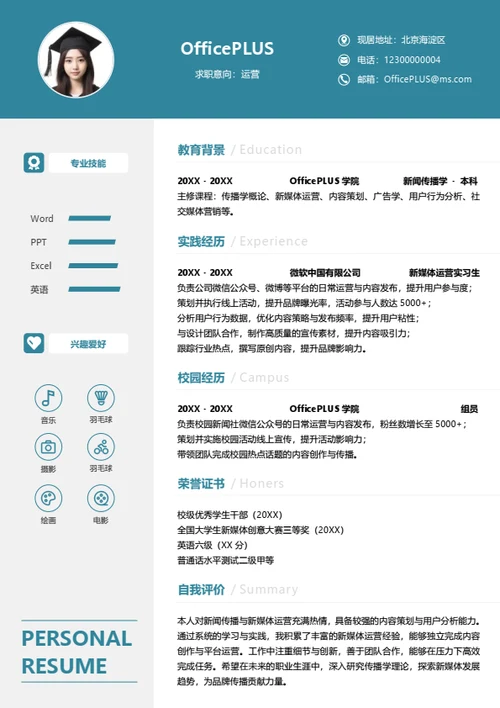The width and height of the screenshot is (500, 708).
Task: Click the 分析用户行为数据 duty line
Action: (298, 318)
